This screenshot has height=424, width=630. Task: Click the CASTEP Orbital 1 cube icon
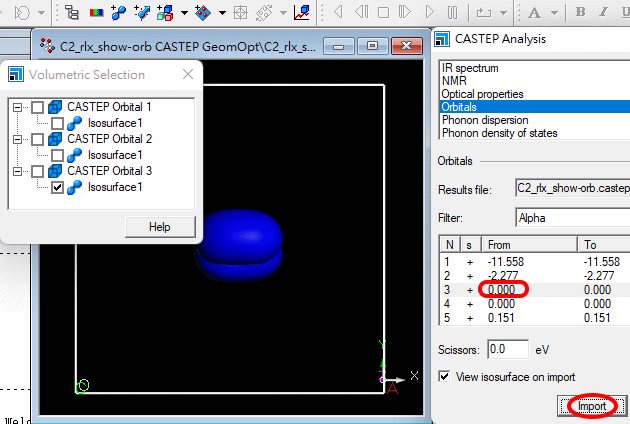55,107
